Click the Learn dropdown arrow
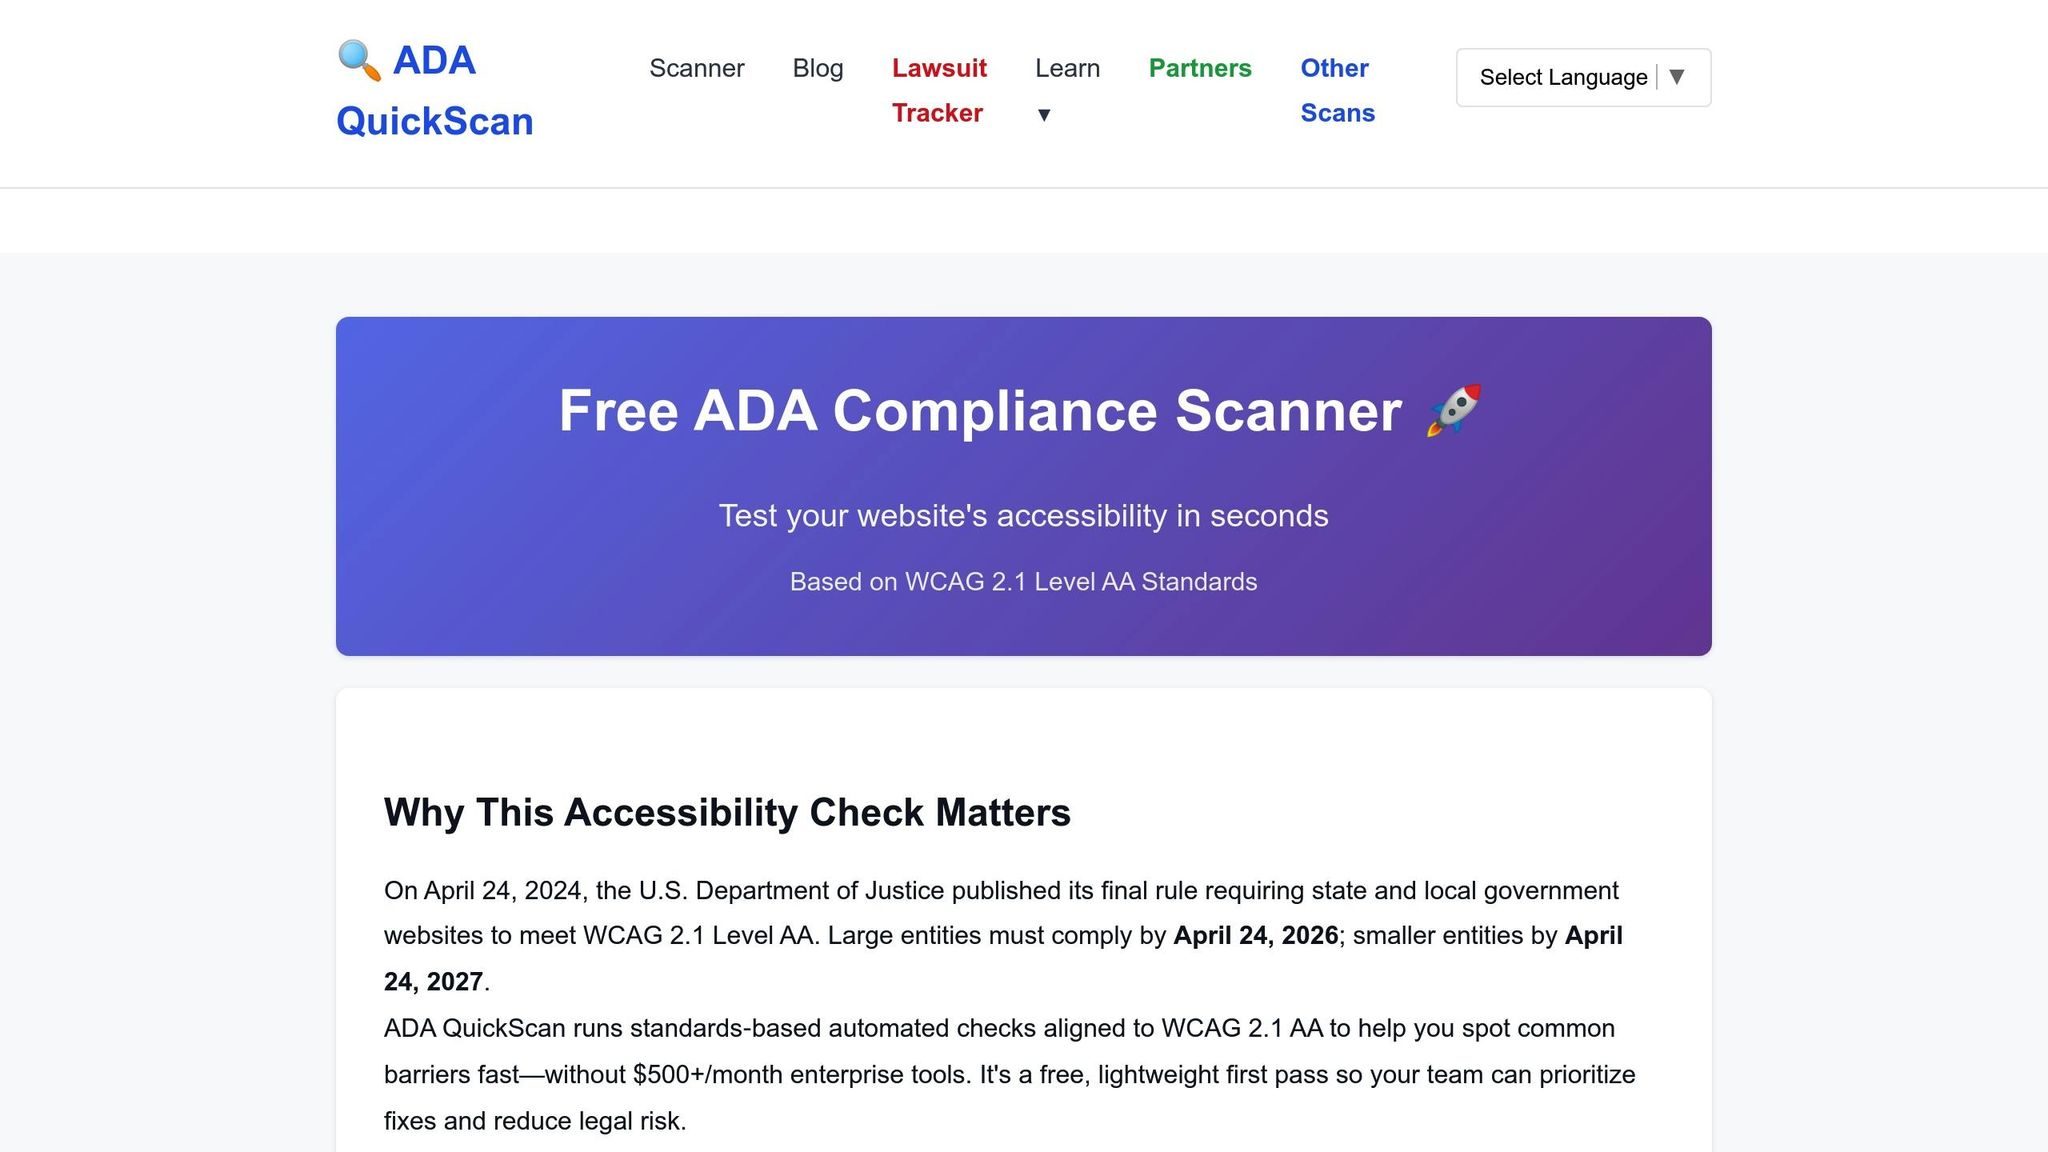 click(1044, 115)
